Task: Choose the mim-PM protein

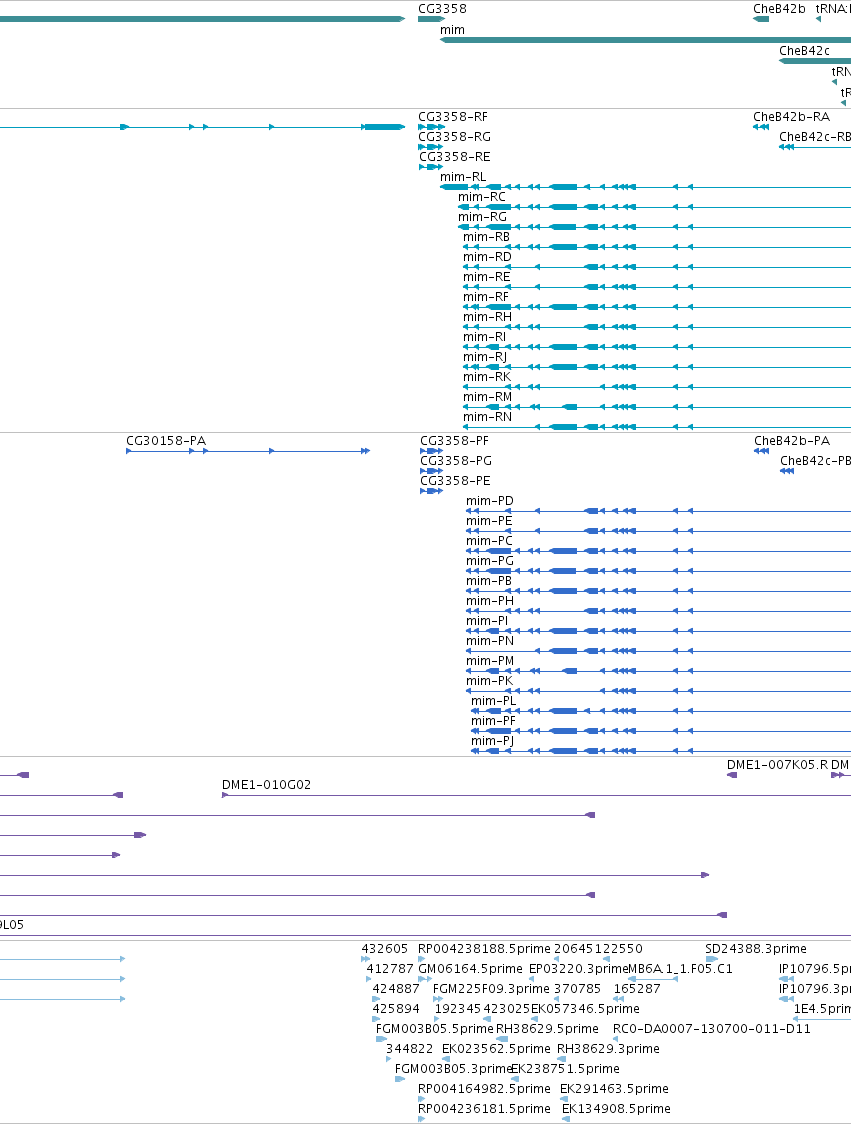Action: pyautogui.click(x=490, y=662)
